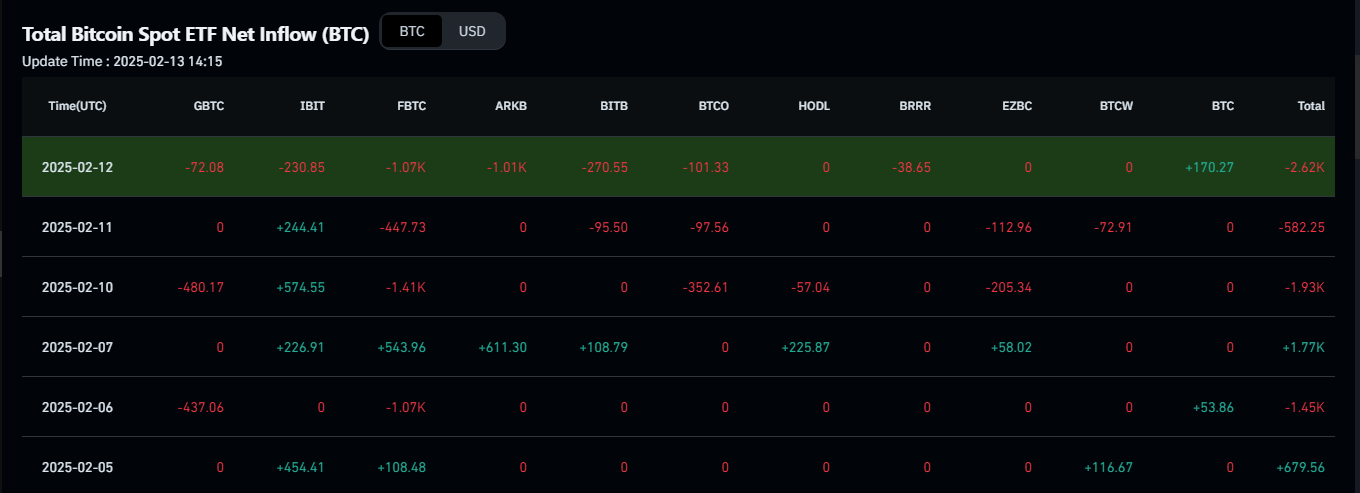Select the FBTC column header
This screenshot has height=493, width=1360.
point(412,106)
